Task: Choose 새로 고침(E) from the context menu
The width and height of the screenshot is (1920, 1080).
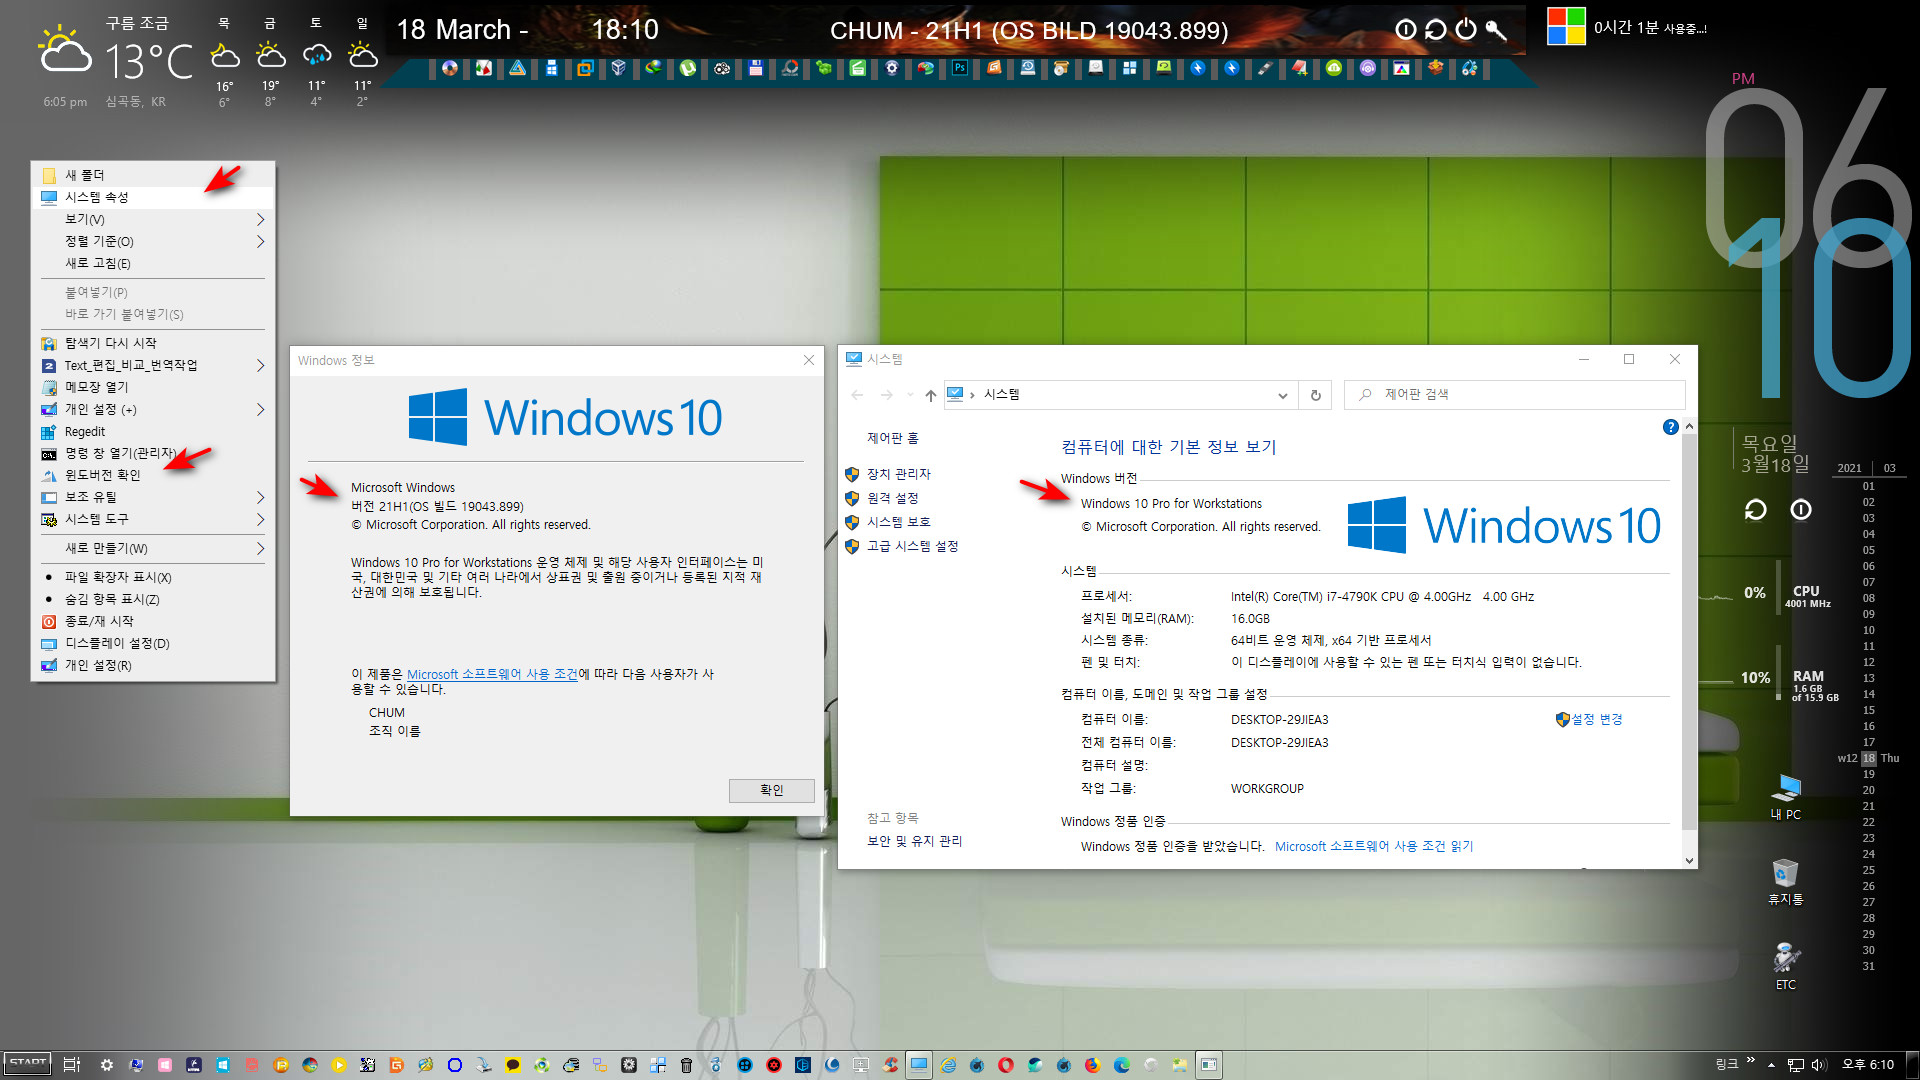Action: point(153,263)
